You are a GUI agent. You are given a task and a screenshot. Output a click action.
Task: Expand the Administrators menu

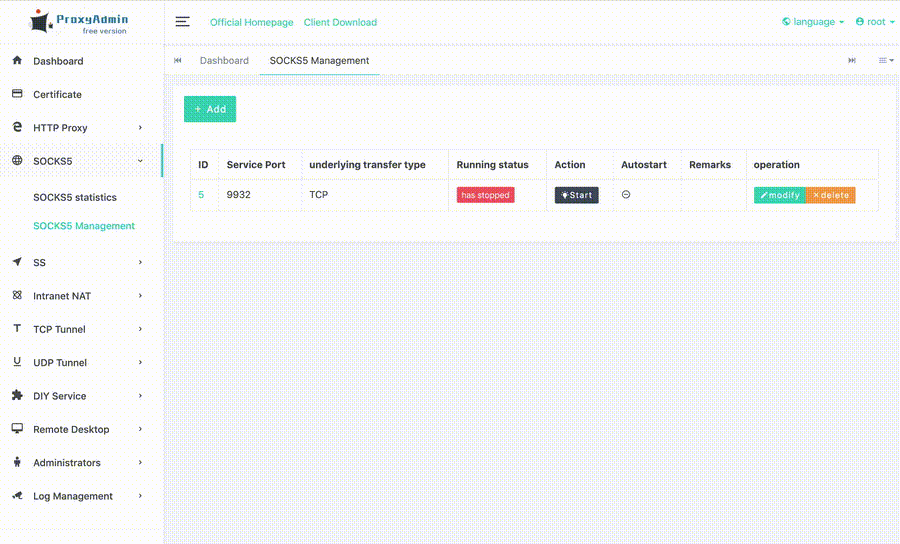(140, 462)
